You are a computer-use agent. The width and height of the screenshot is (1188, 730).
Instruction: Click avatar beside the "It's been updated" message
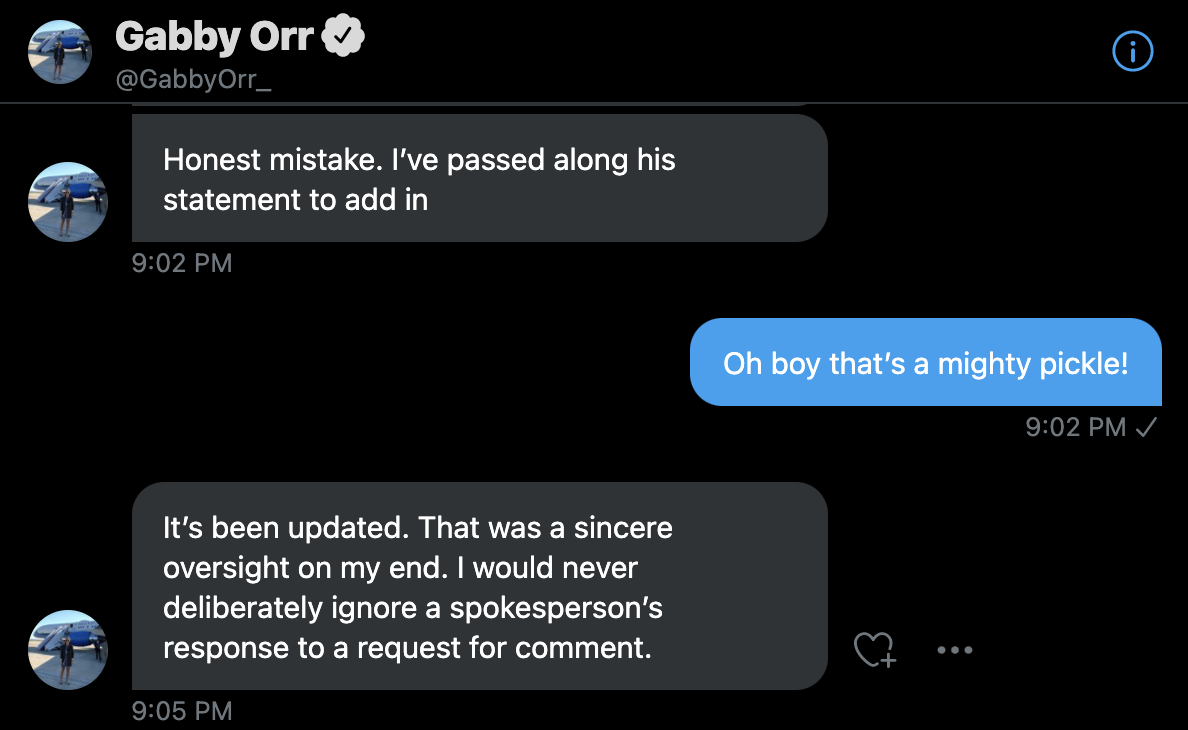click(68, 650)
